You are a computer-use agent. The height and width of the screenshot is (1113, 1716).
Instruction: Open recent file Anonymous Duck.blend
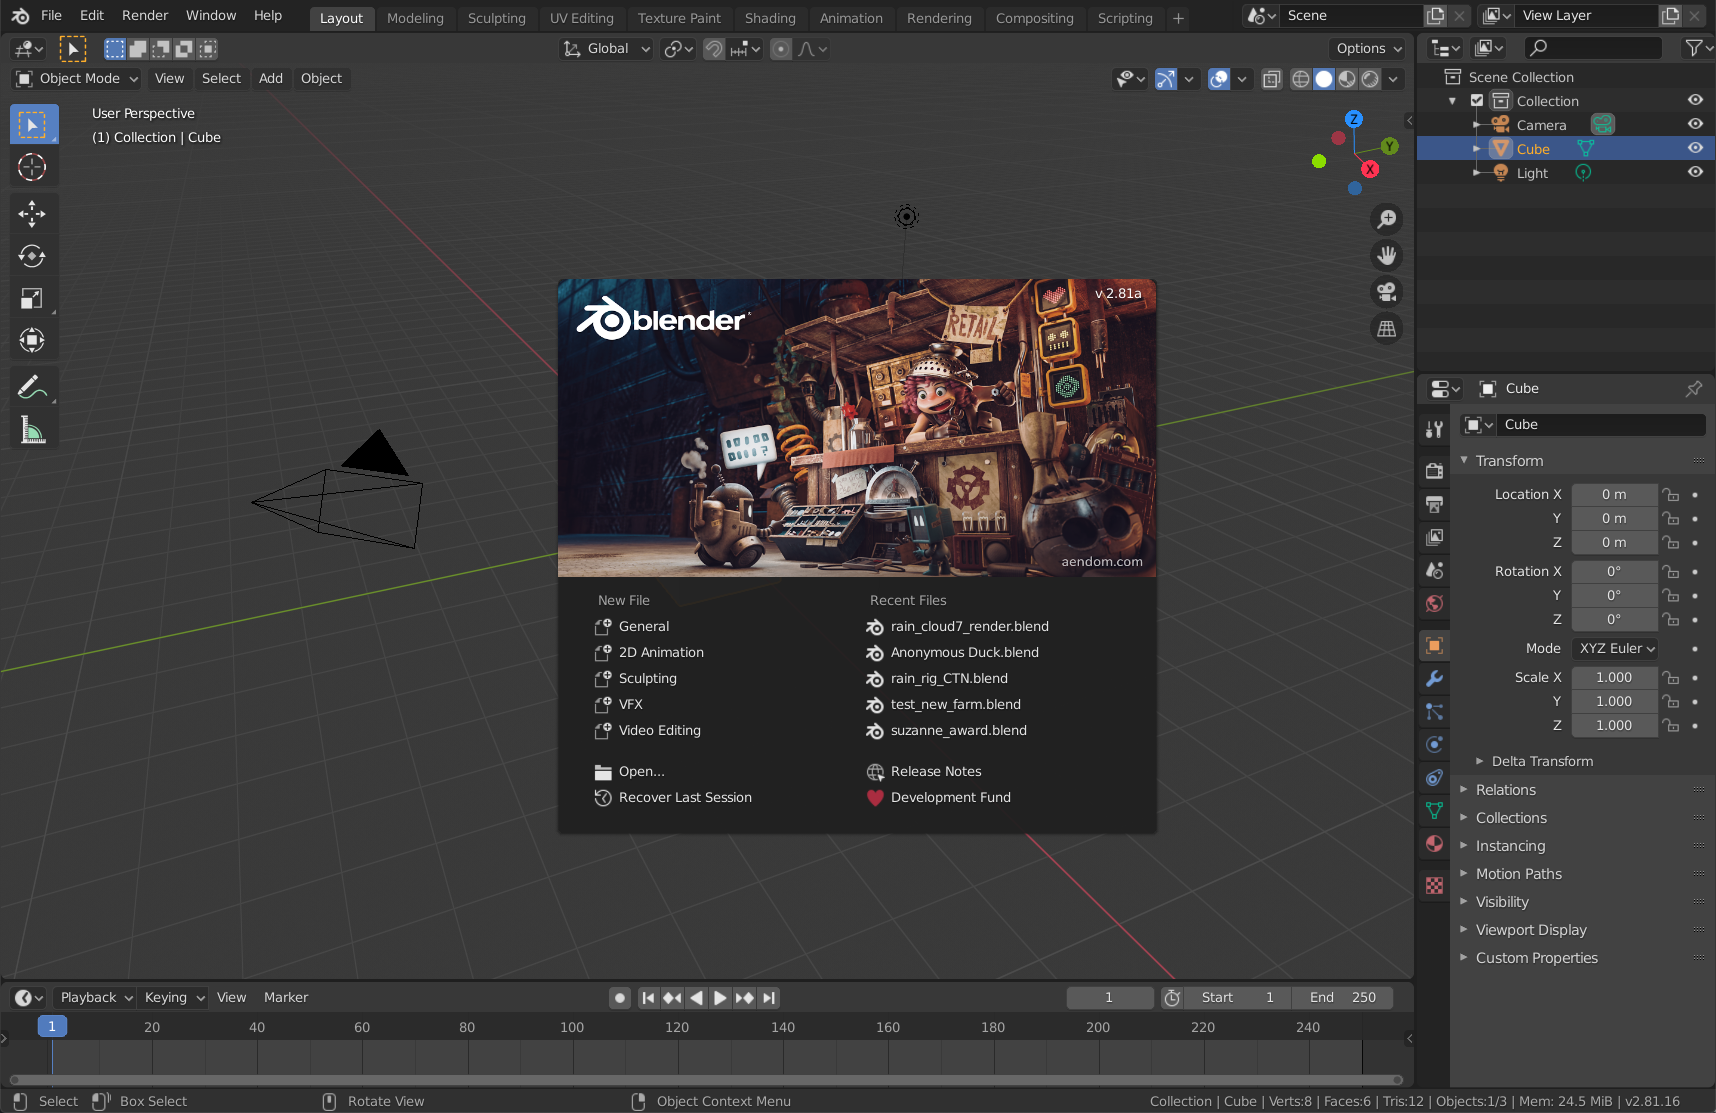click(x=964, y=652)
